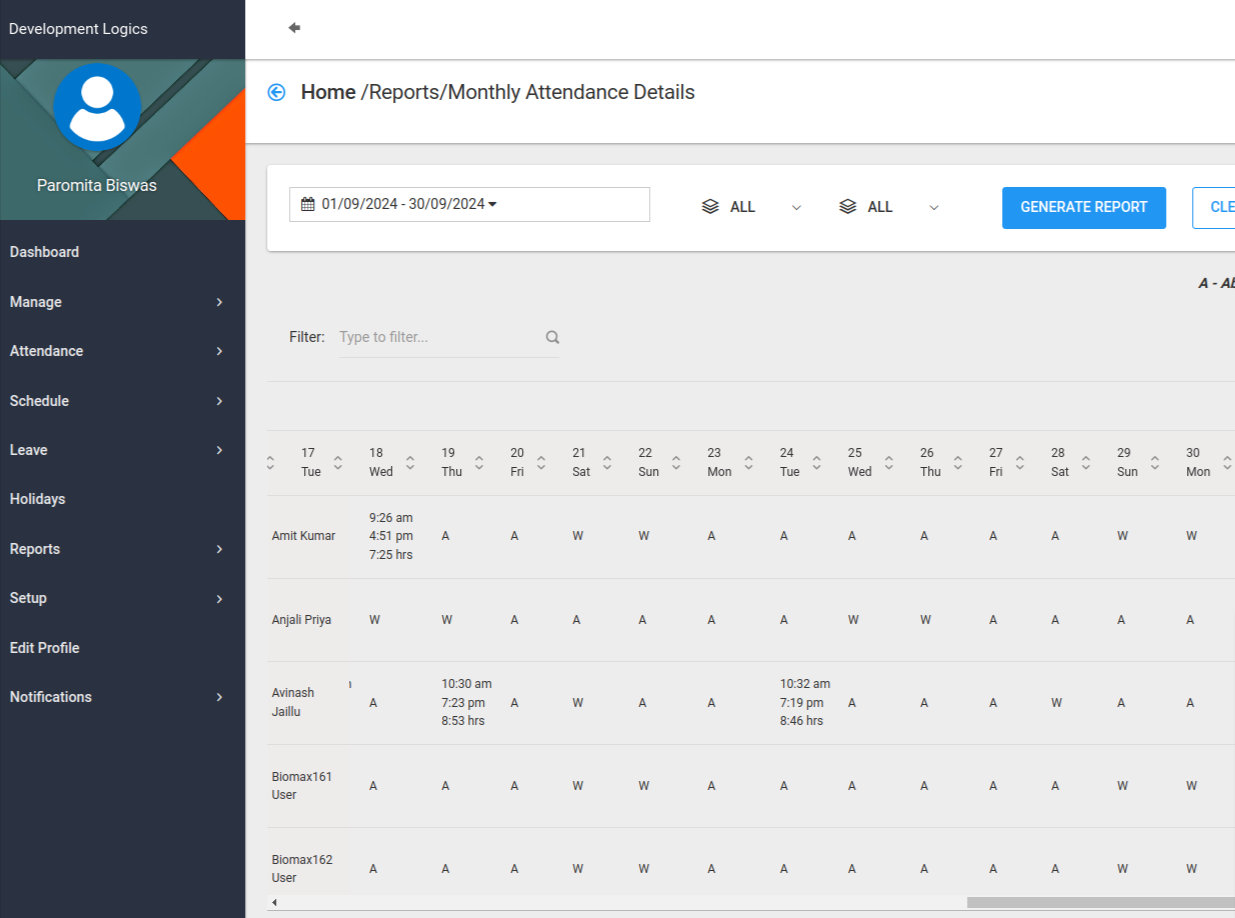Sort by the 25 Wed column
1235x918 pixels.
[889, 463]
